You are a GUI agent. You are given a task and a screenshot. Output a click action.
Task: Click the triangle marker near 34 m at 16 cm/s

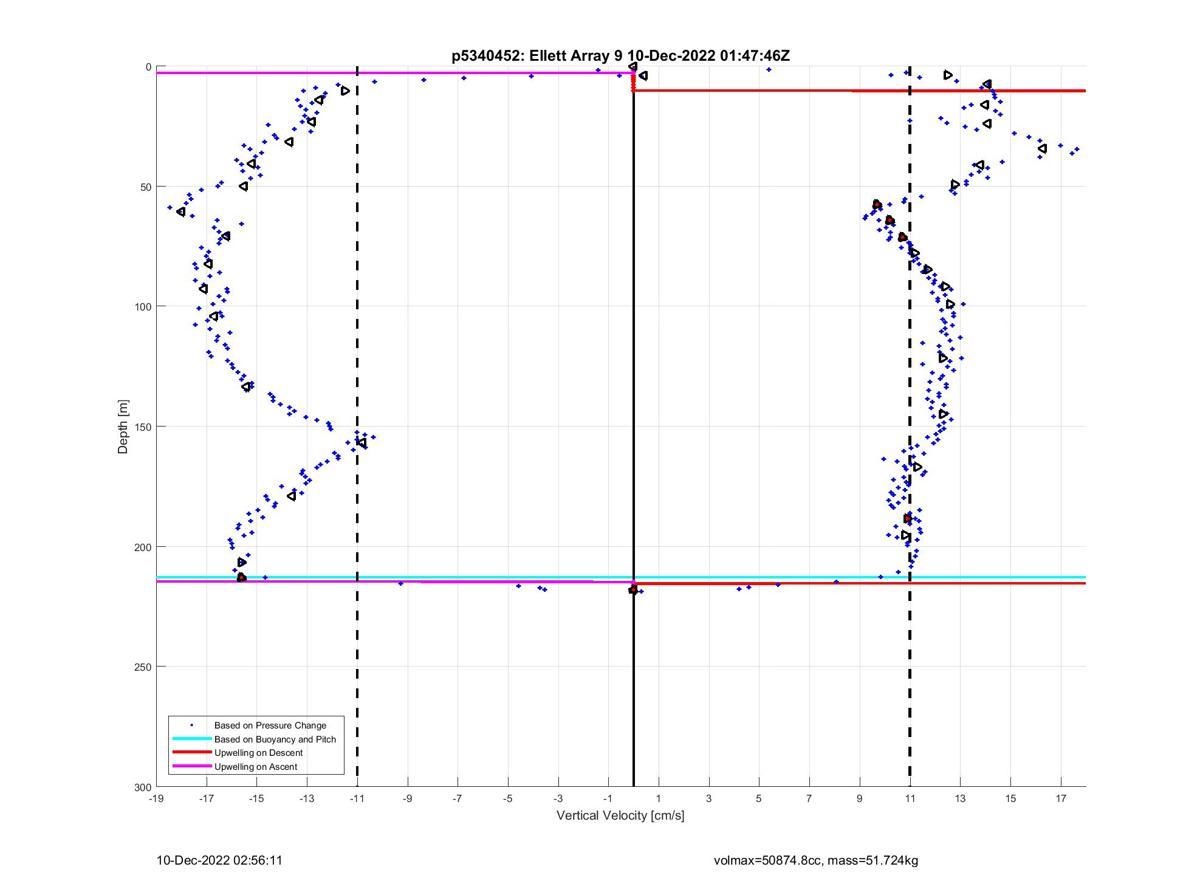[x=1043, y=148]
